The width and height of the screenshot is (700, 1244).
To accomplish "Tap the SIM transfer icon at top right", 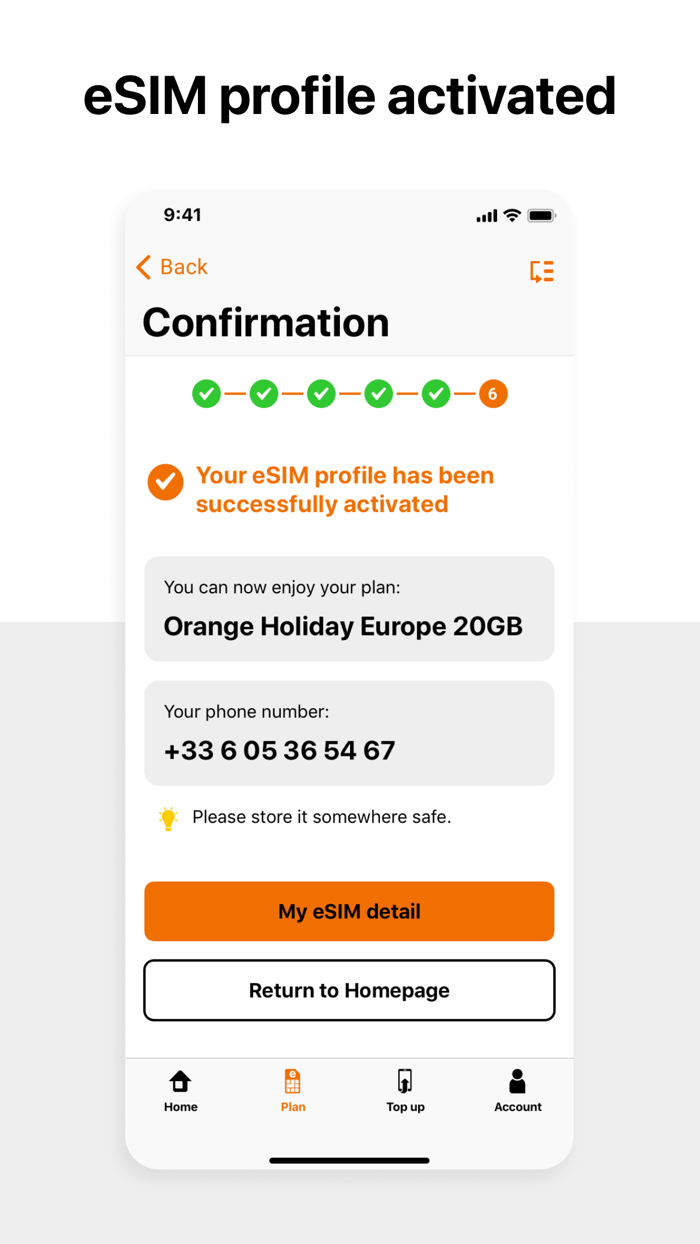I will (541, 271).
